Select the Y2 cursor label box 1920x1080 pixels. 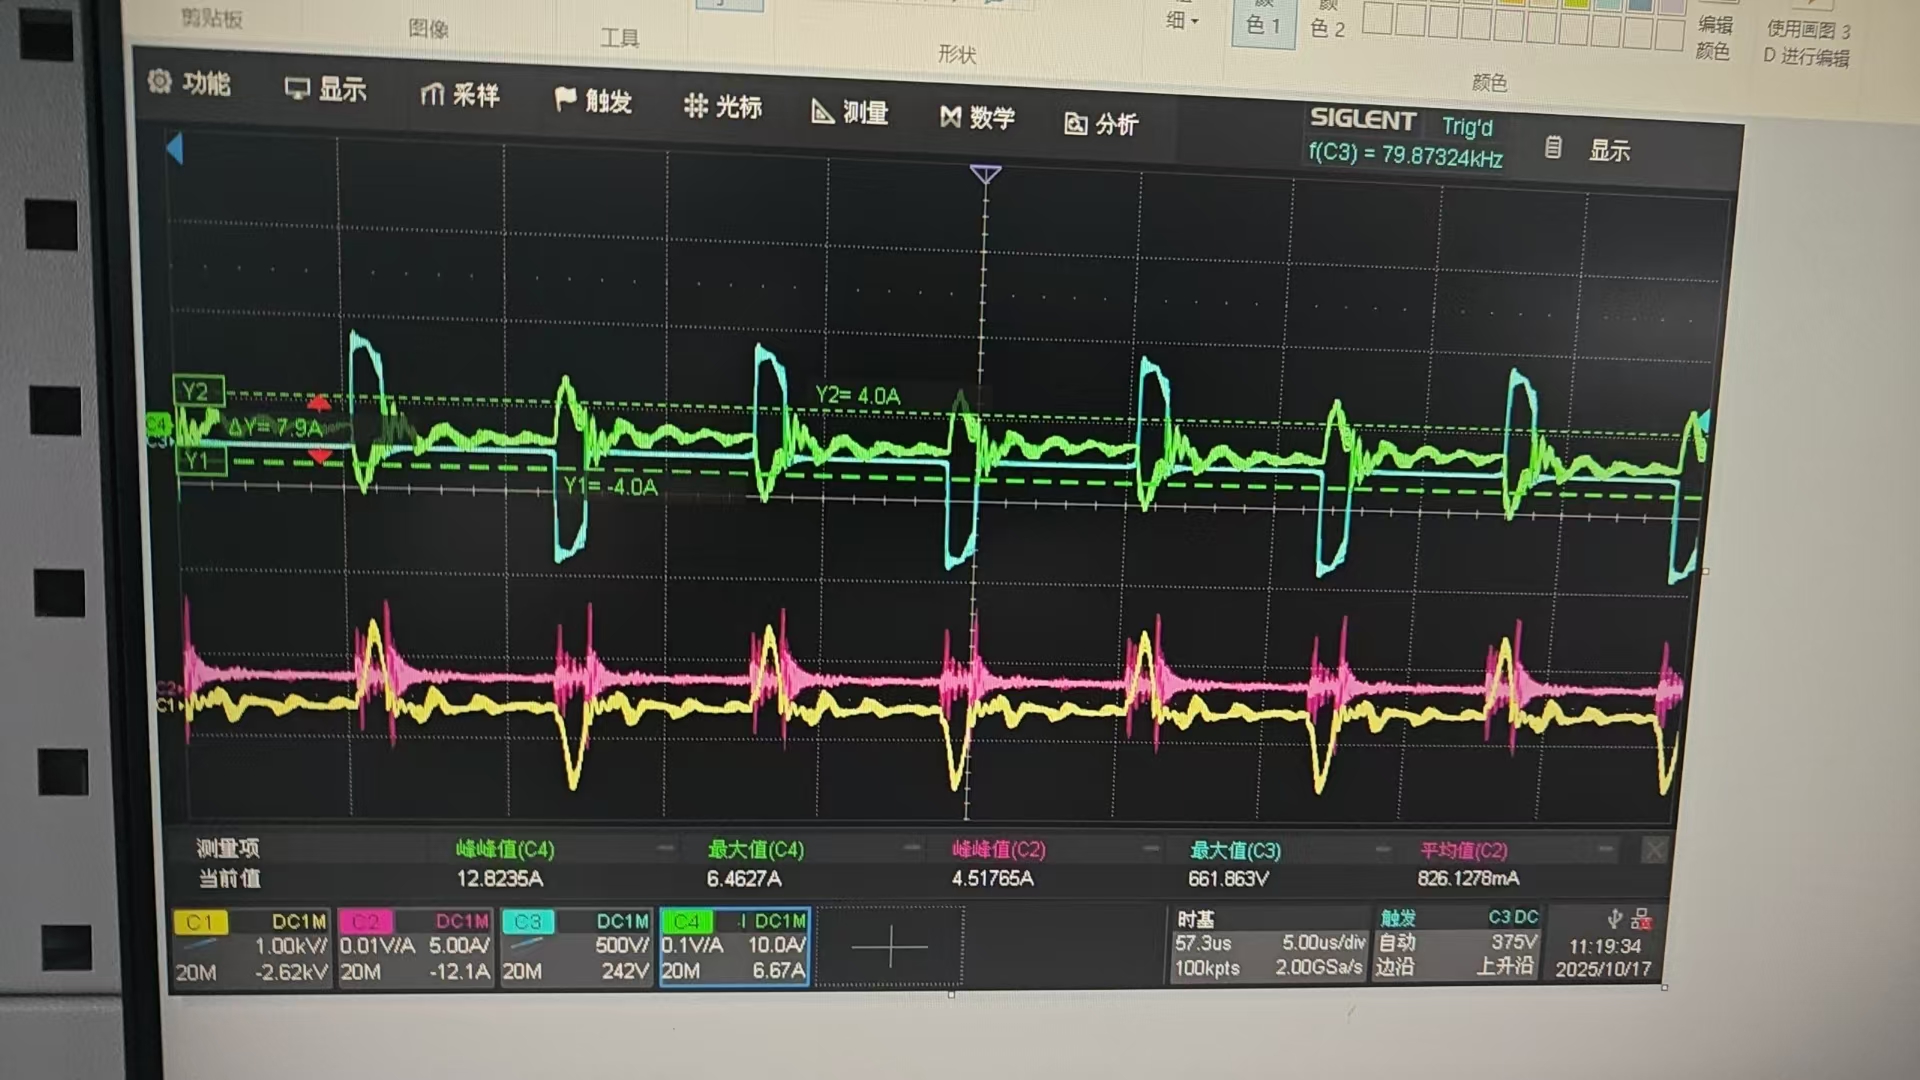tap(197, 391)
